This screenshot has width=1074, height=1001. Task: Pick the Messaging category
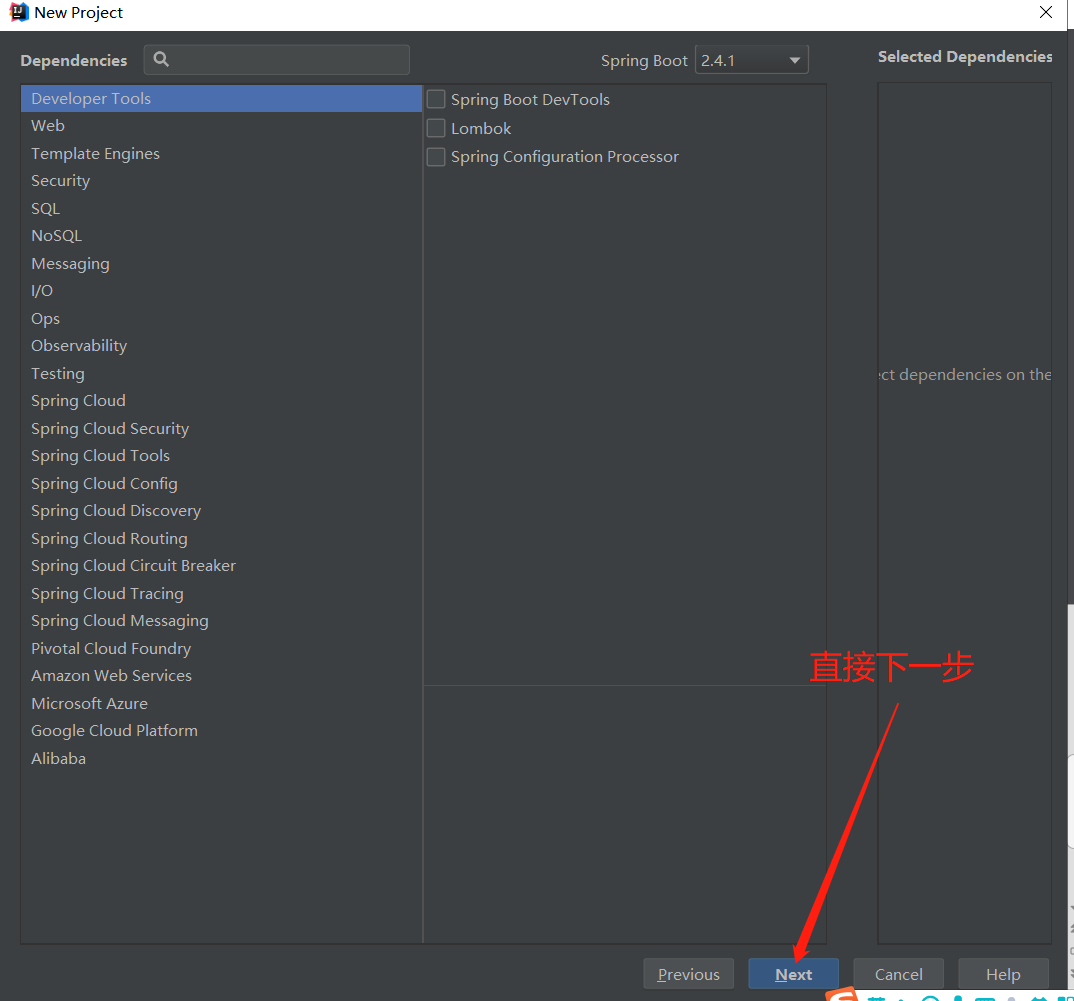click(x=221, y=264)
